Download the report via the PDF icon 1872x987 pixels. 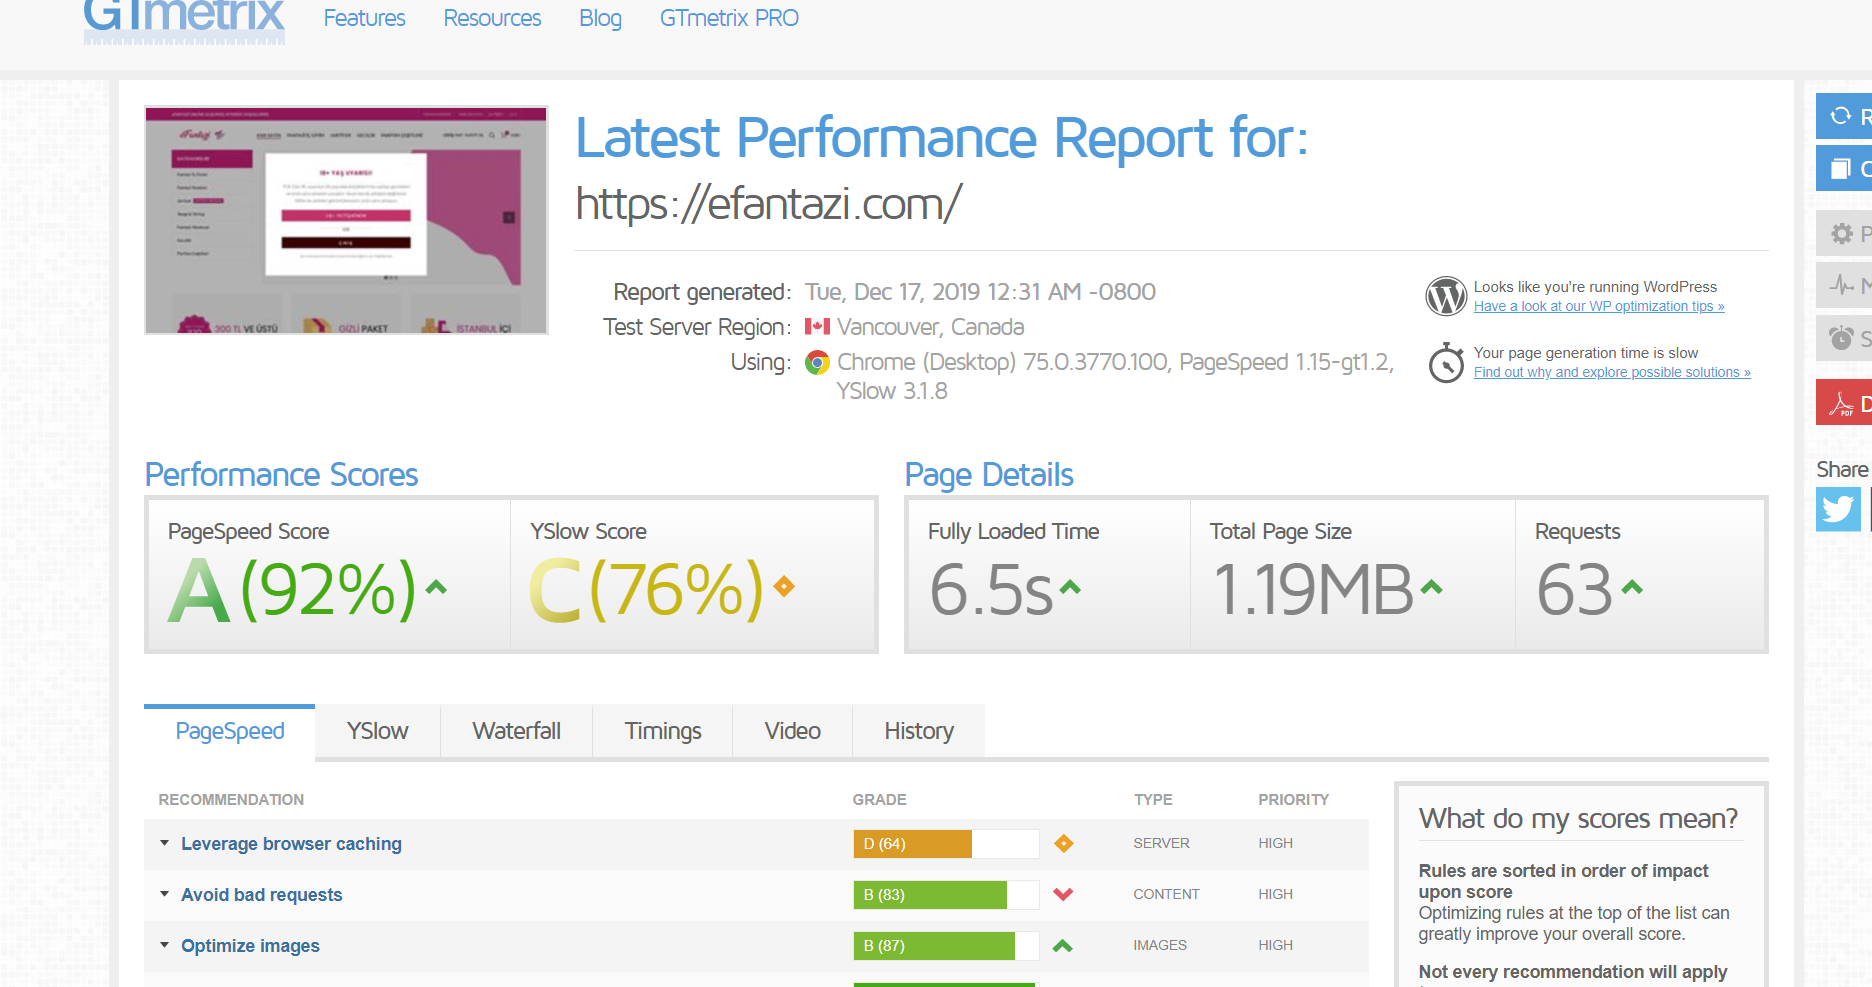(x=1841, y=404)
